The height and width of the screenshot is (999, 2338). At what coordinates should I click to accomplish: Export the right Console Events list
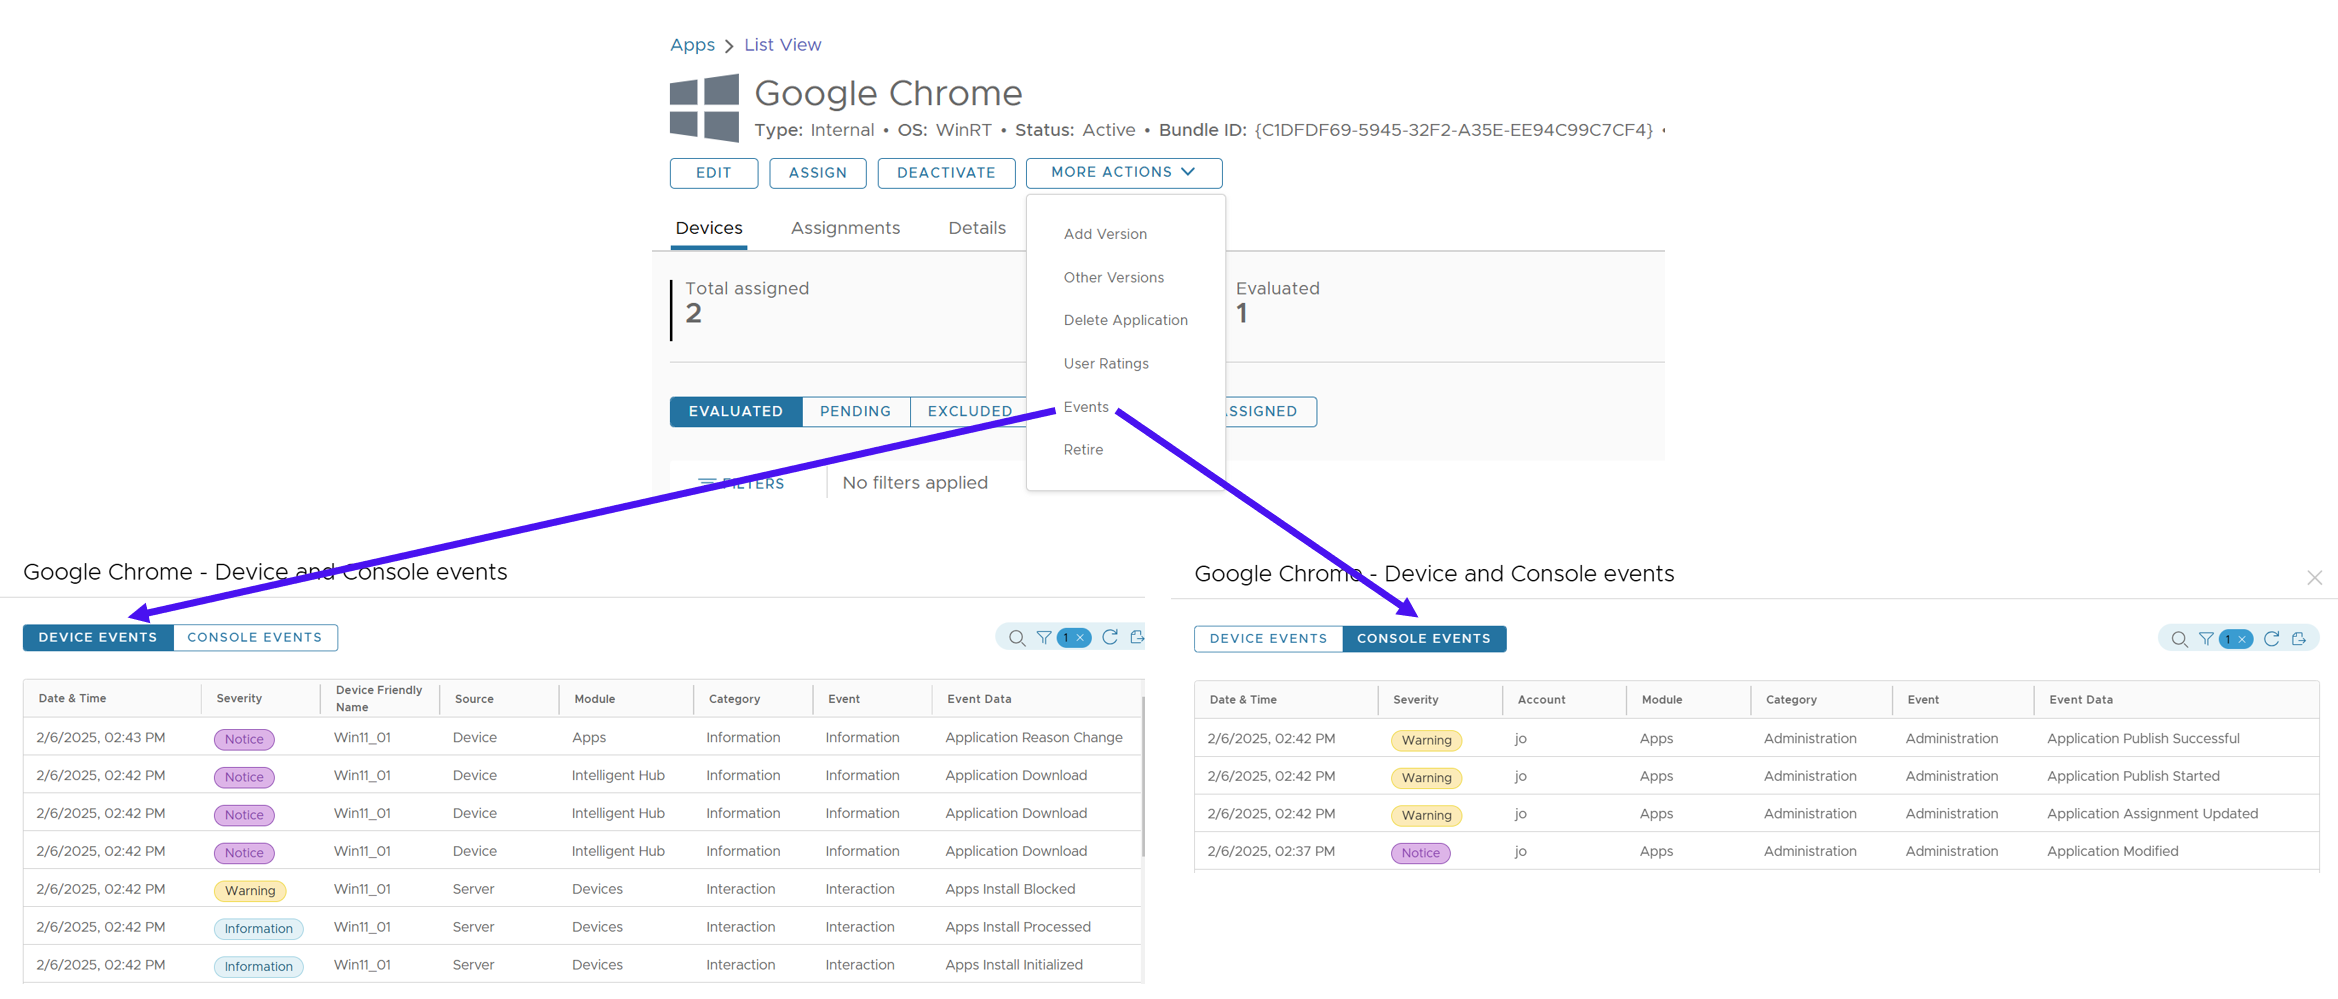coord(2299,639)
